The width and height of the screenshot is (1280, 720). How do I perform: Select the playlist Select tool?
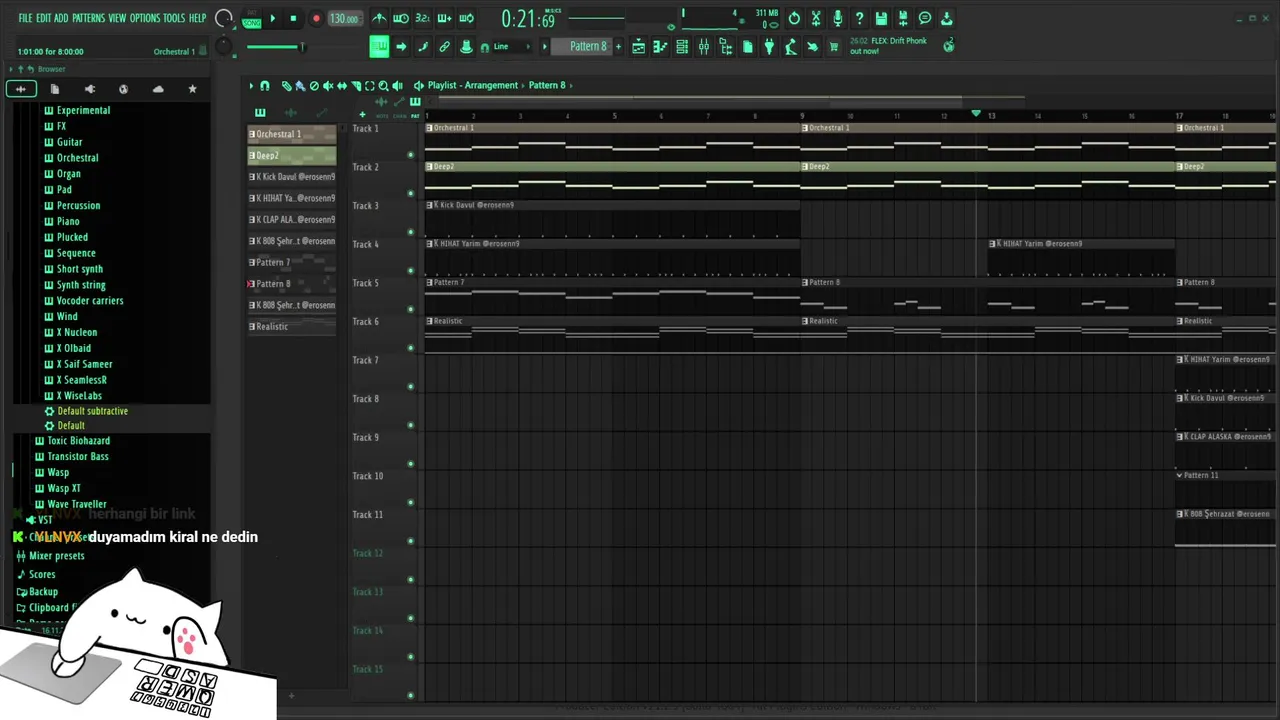coord(370,86)
